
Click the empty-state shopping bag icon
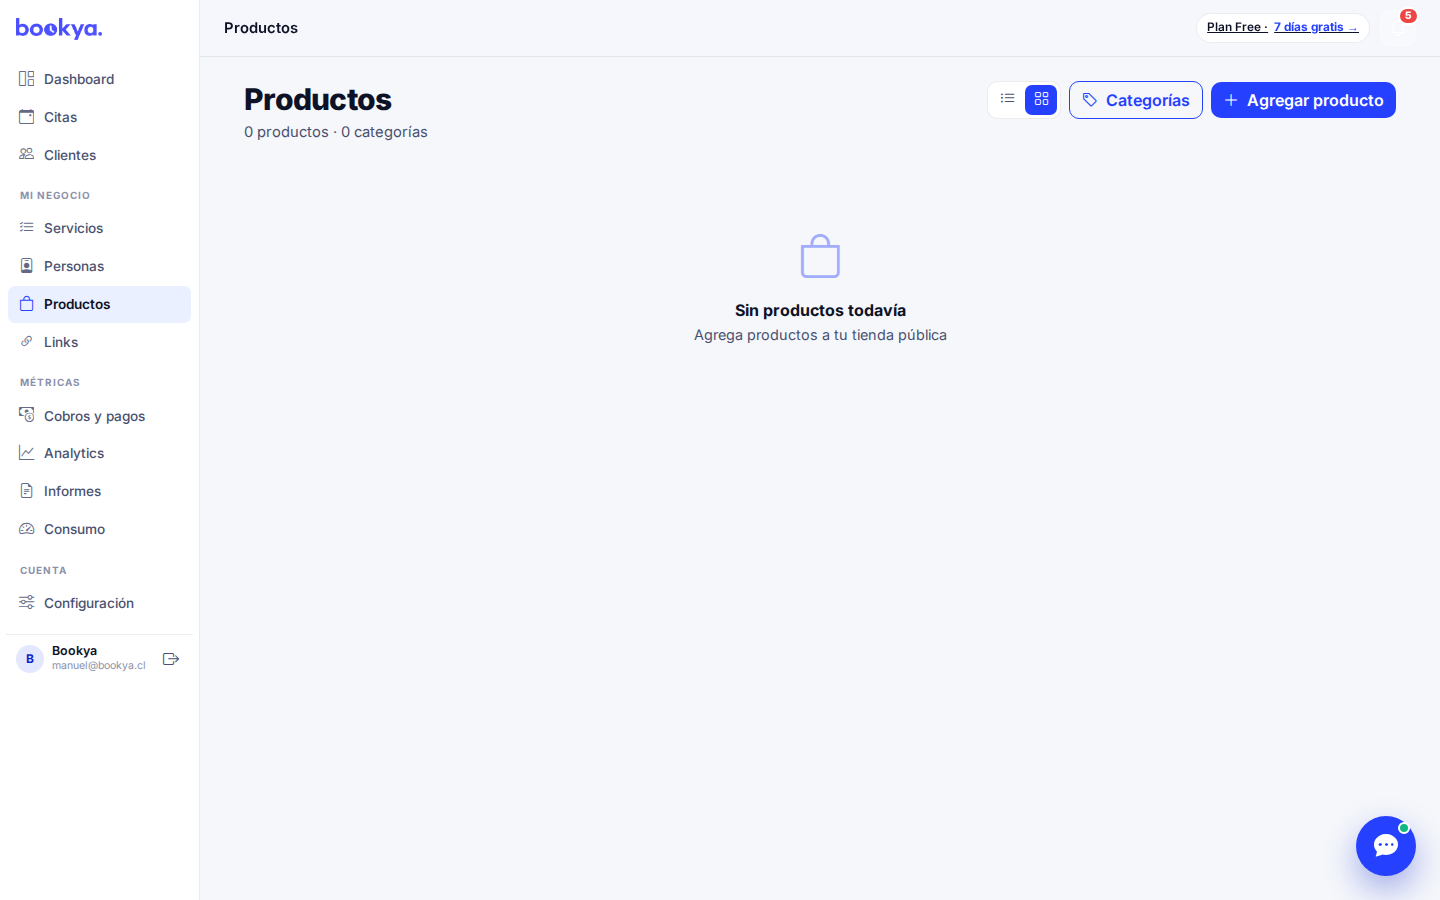point(820,256)
